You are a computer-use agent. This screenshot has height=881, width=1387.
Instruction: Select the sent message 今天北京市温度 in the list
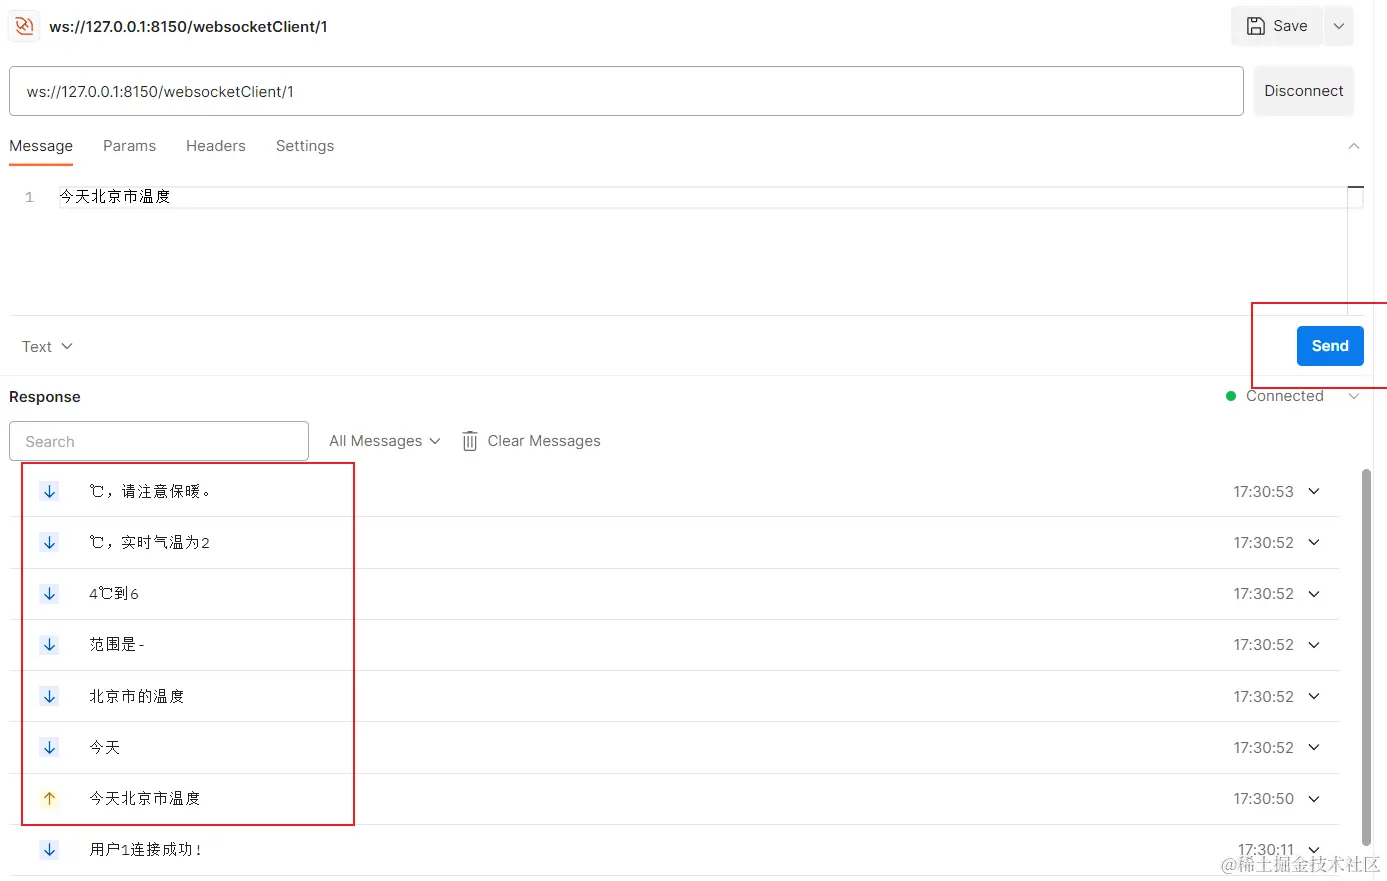pos(145,798)
